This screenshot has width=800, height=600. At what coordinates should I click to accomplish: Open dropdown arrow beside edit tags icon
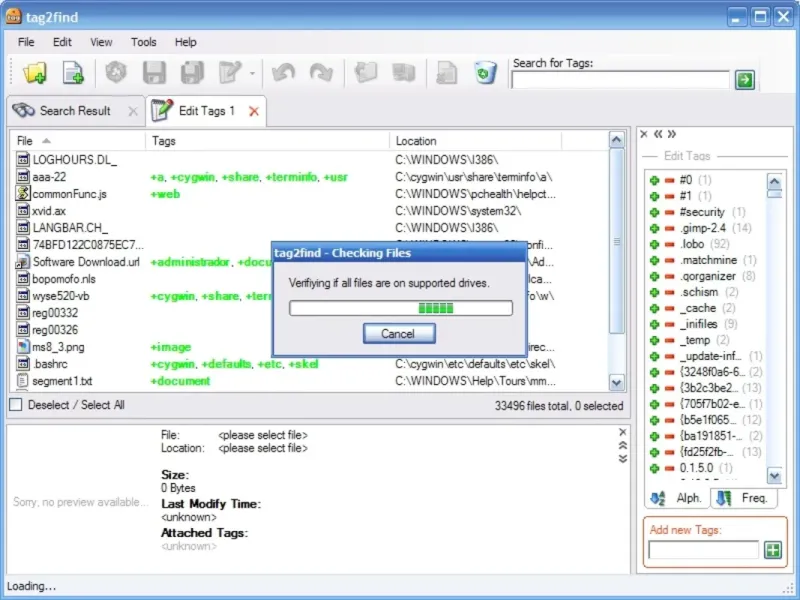pos(252,73)
